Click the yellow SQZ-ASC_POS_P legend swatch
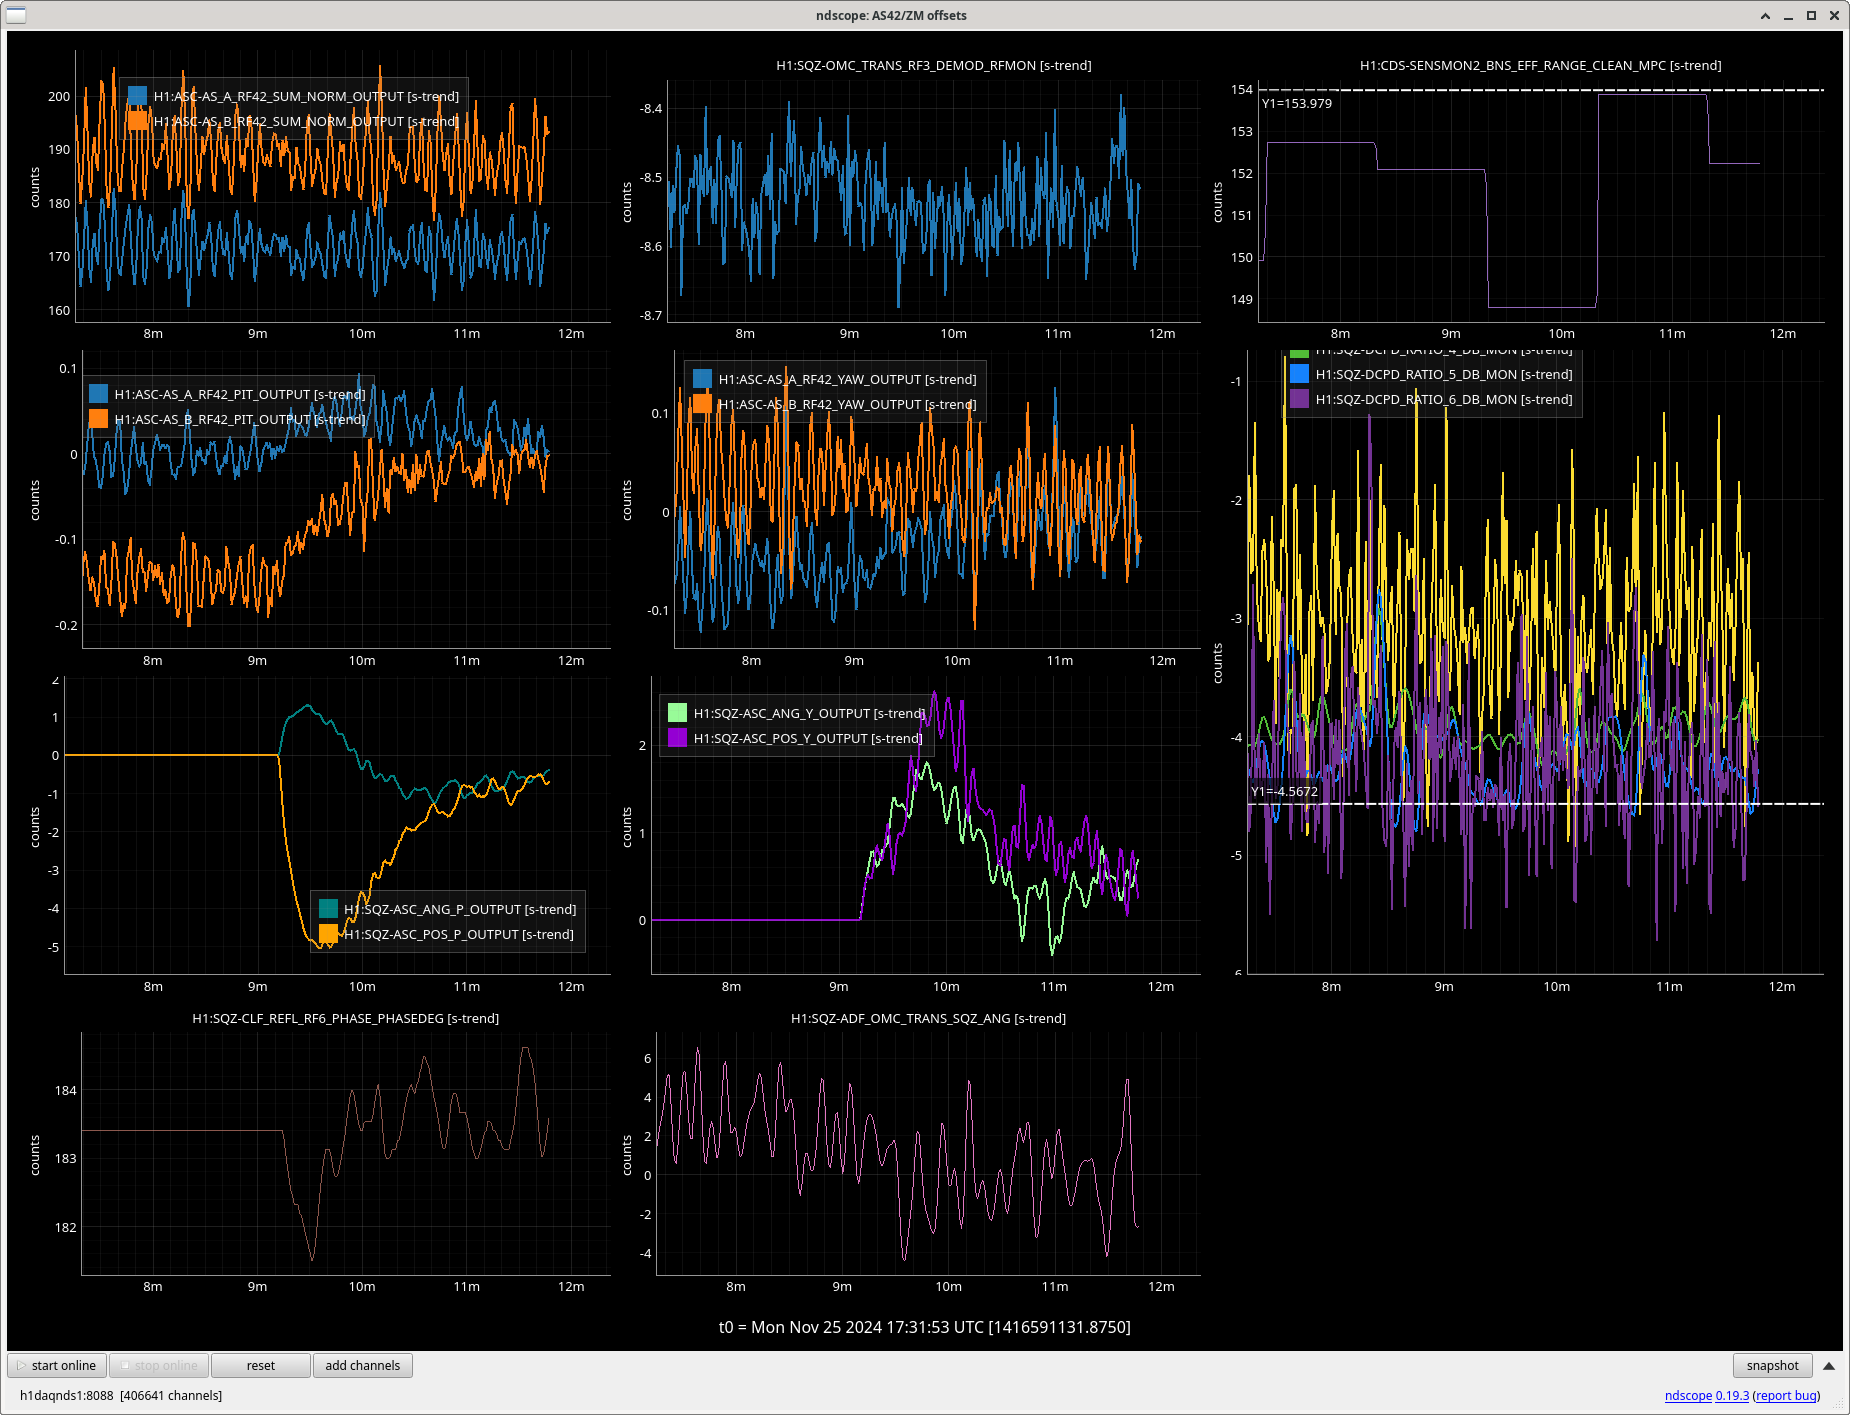The height and width of the screenshot is (1415, 1850). click(328, 934)
